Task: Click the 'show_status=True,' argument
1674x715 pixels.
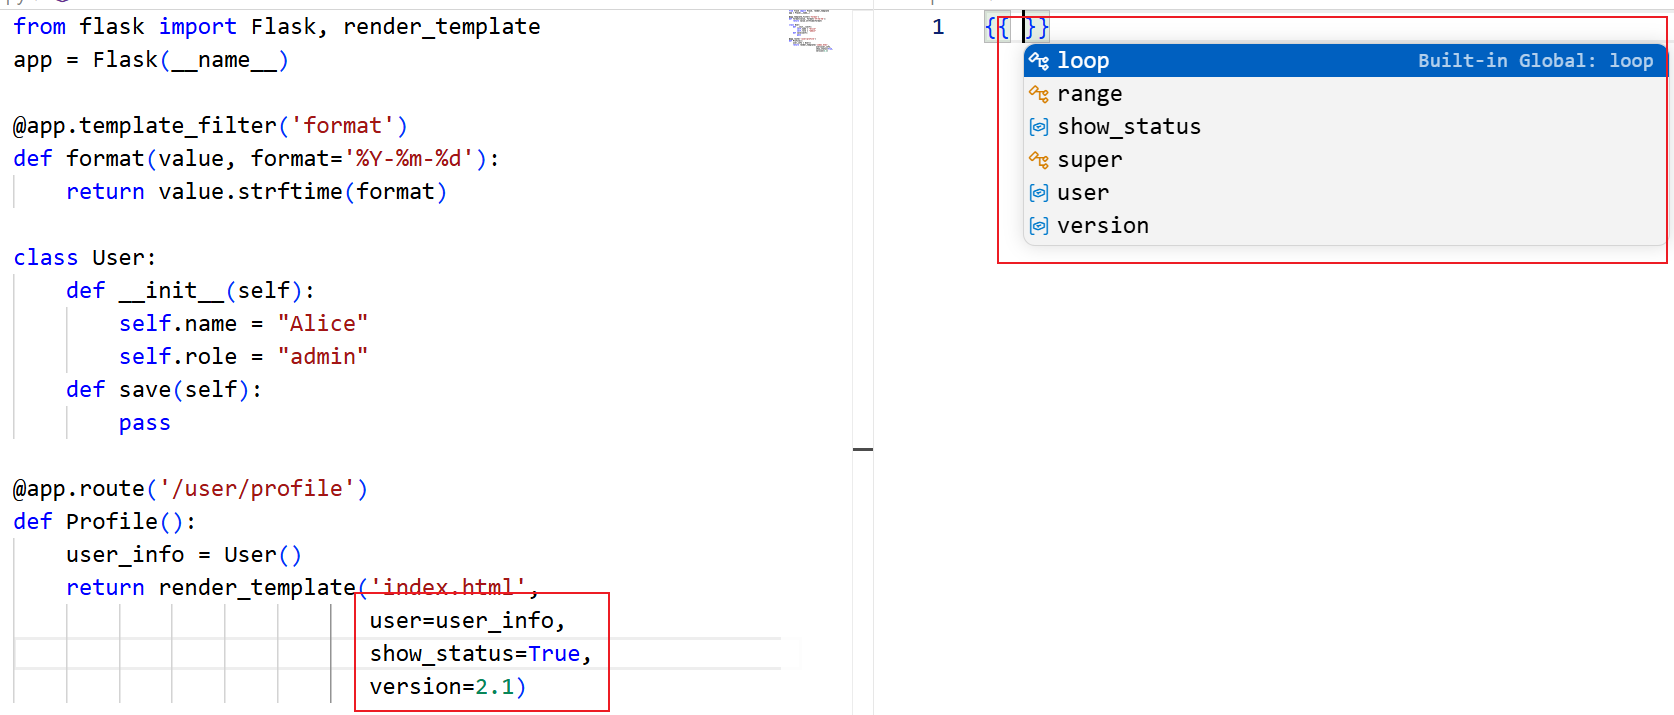Action: (481, 654)
